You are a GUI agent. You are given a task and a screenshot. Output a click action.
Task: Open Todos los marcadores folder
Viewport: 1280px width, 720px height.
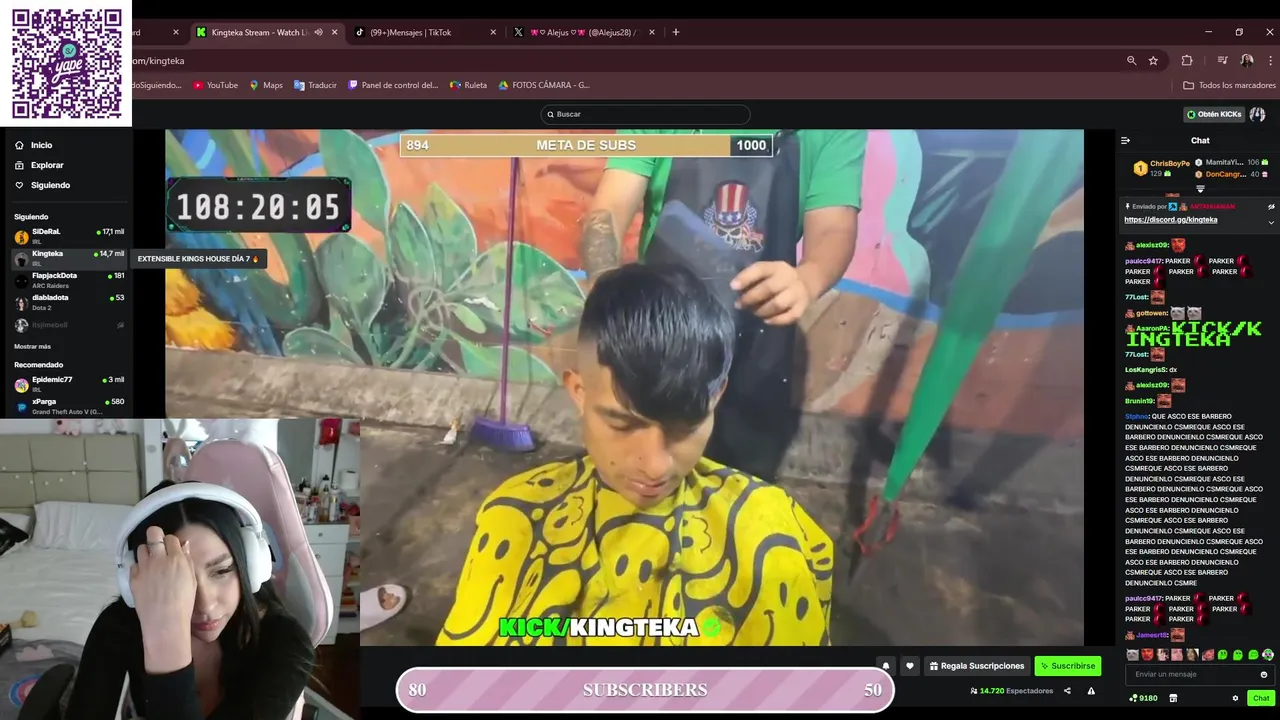point(1229,86)
